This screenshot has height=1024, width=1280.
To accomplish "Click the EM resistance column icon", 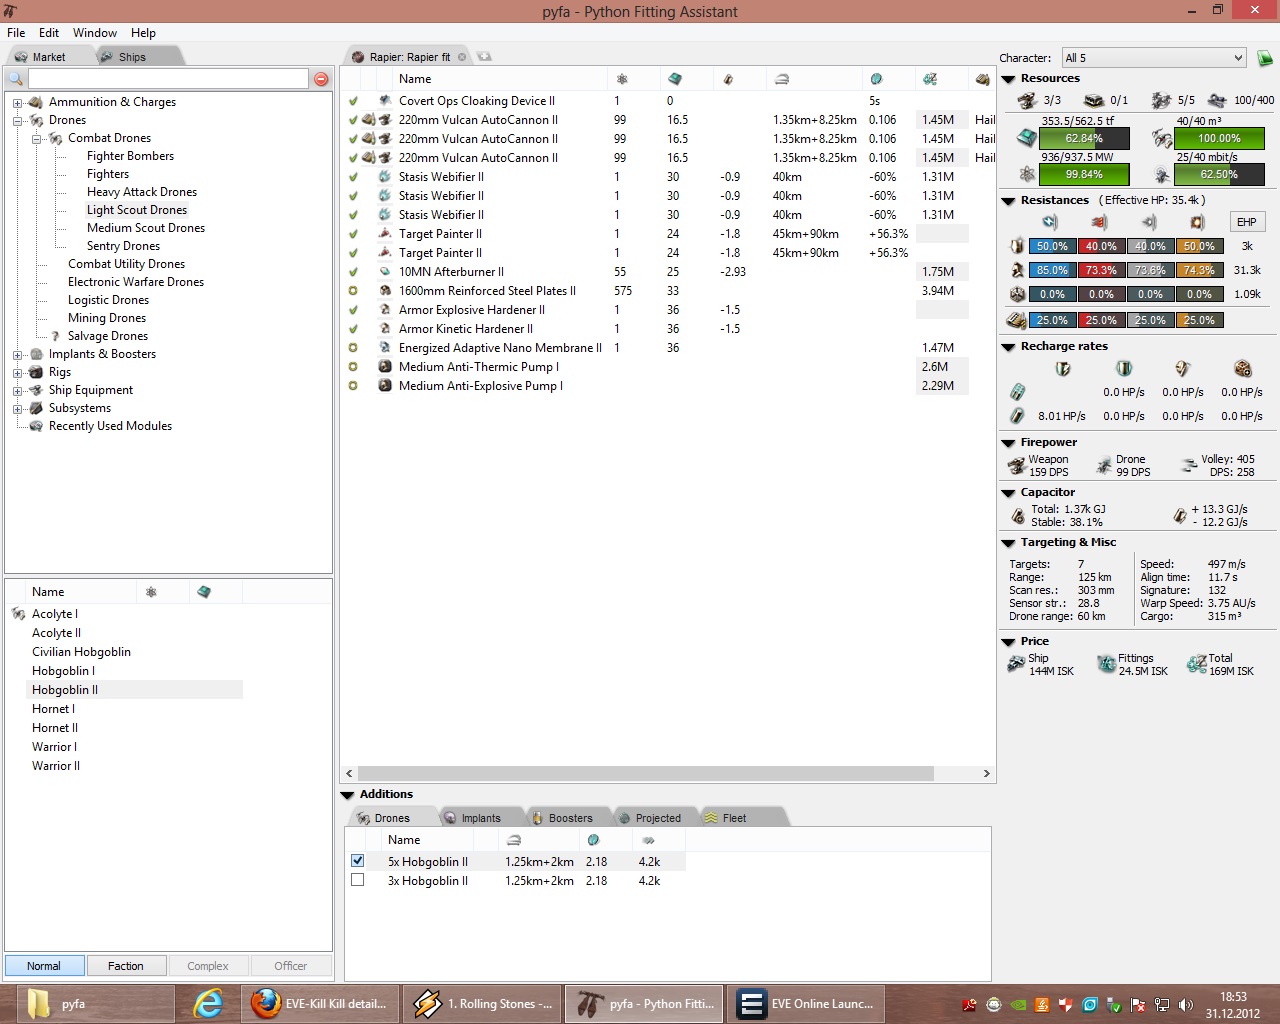I will tap(1050, 222).
